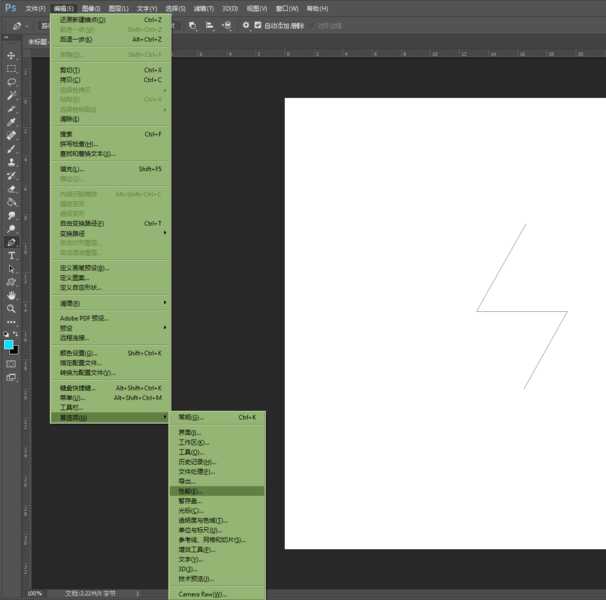The image size is (606, 600).
Task: Click the Pen tool in the toolbar
Action: [x=12, y=242]
